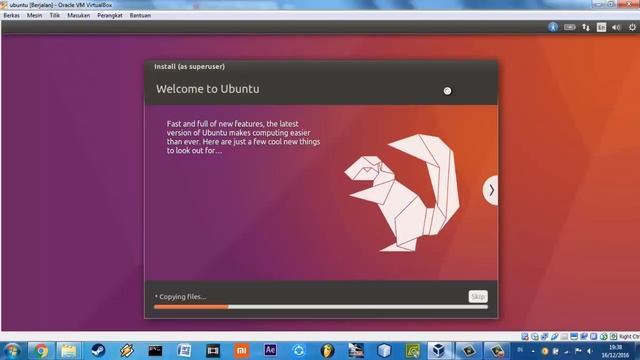
Task: Expand the Copying files details triangle
Action: pos(156,296)
